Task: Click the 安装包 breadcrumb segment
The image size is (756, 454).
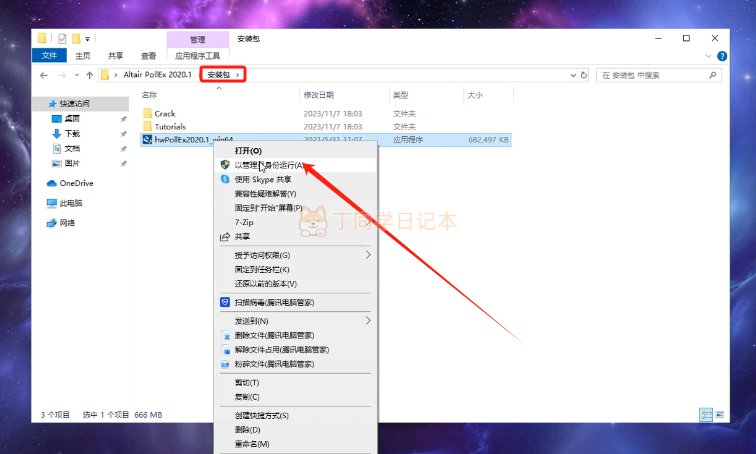Action: point(218,75)
